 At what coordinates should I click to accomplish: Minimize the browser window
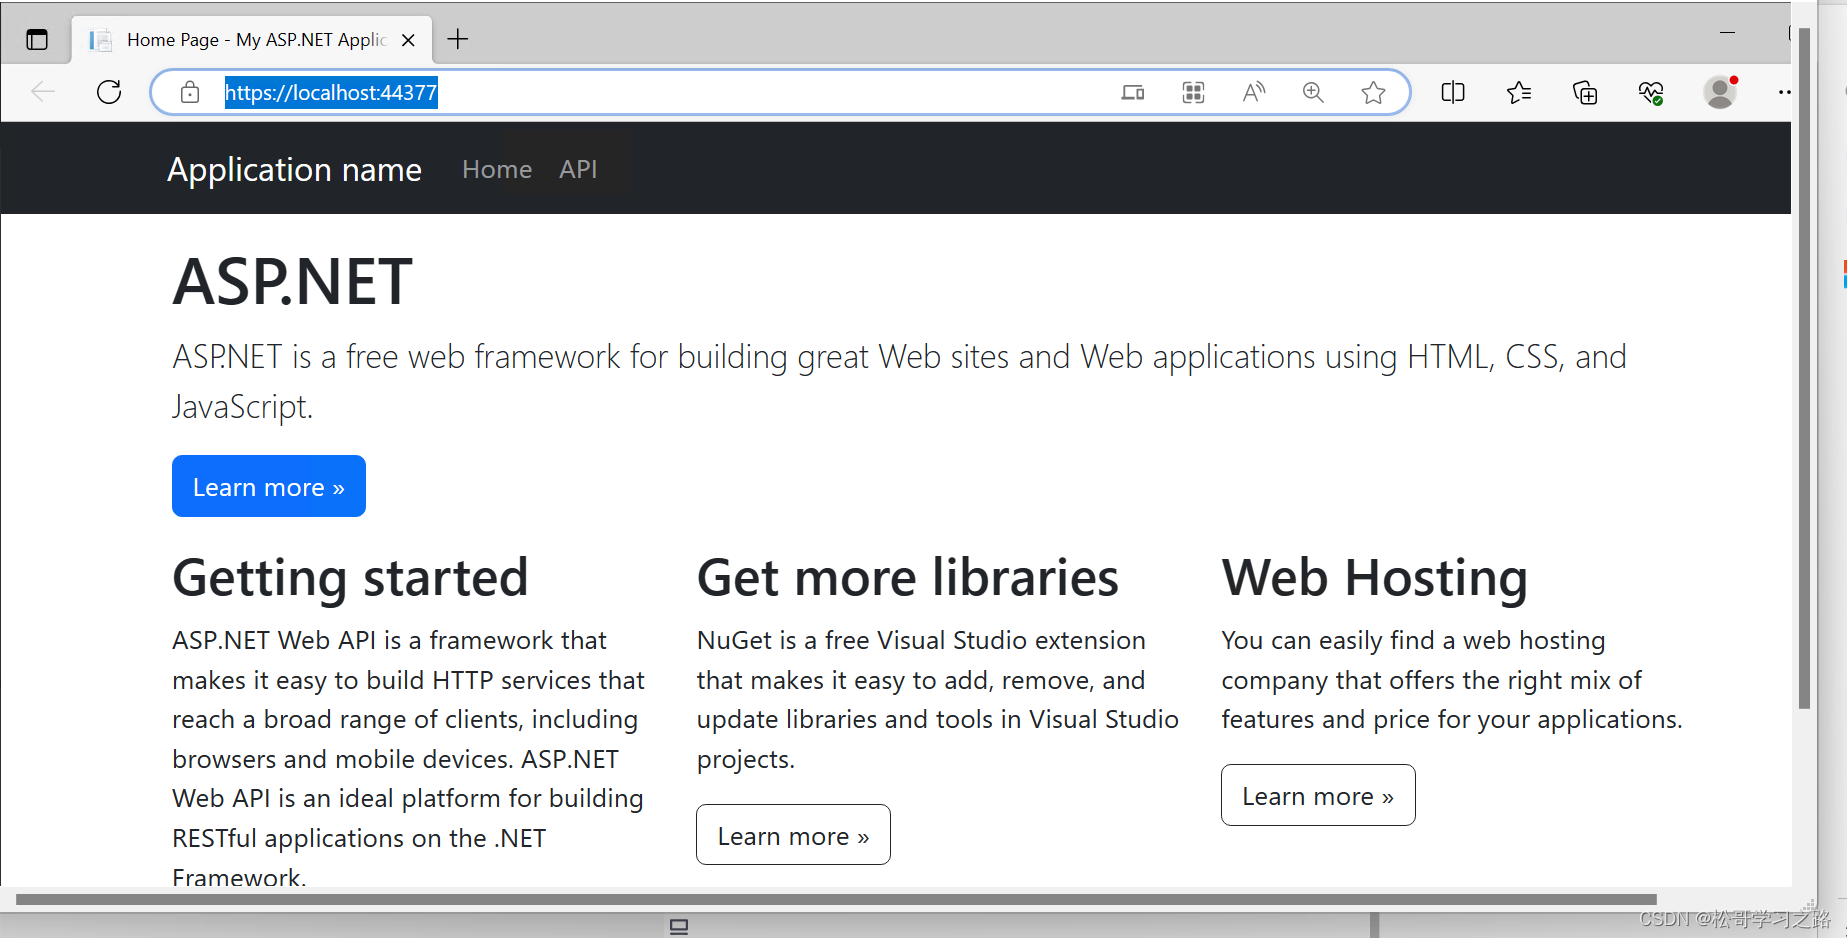point(1727,33)
